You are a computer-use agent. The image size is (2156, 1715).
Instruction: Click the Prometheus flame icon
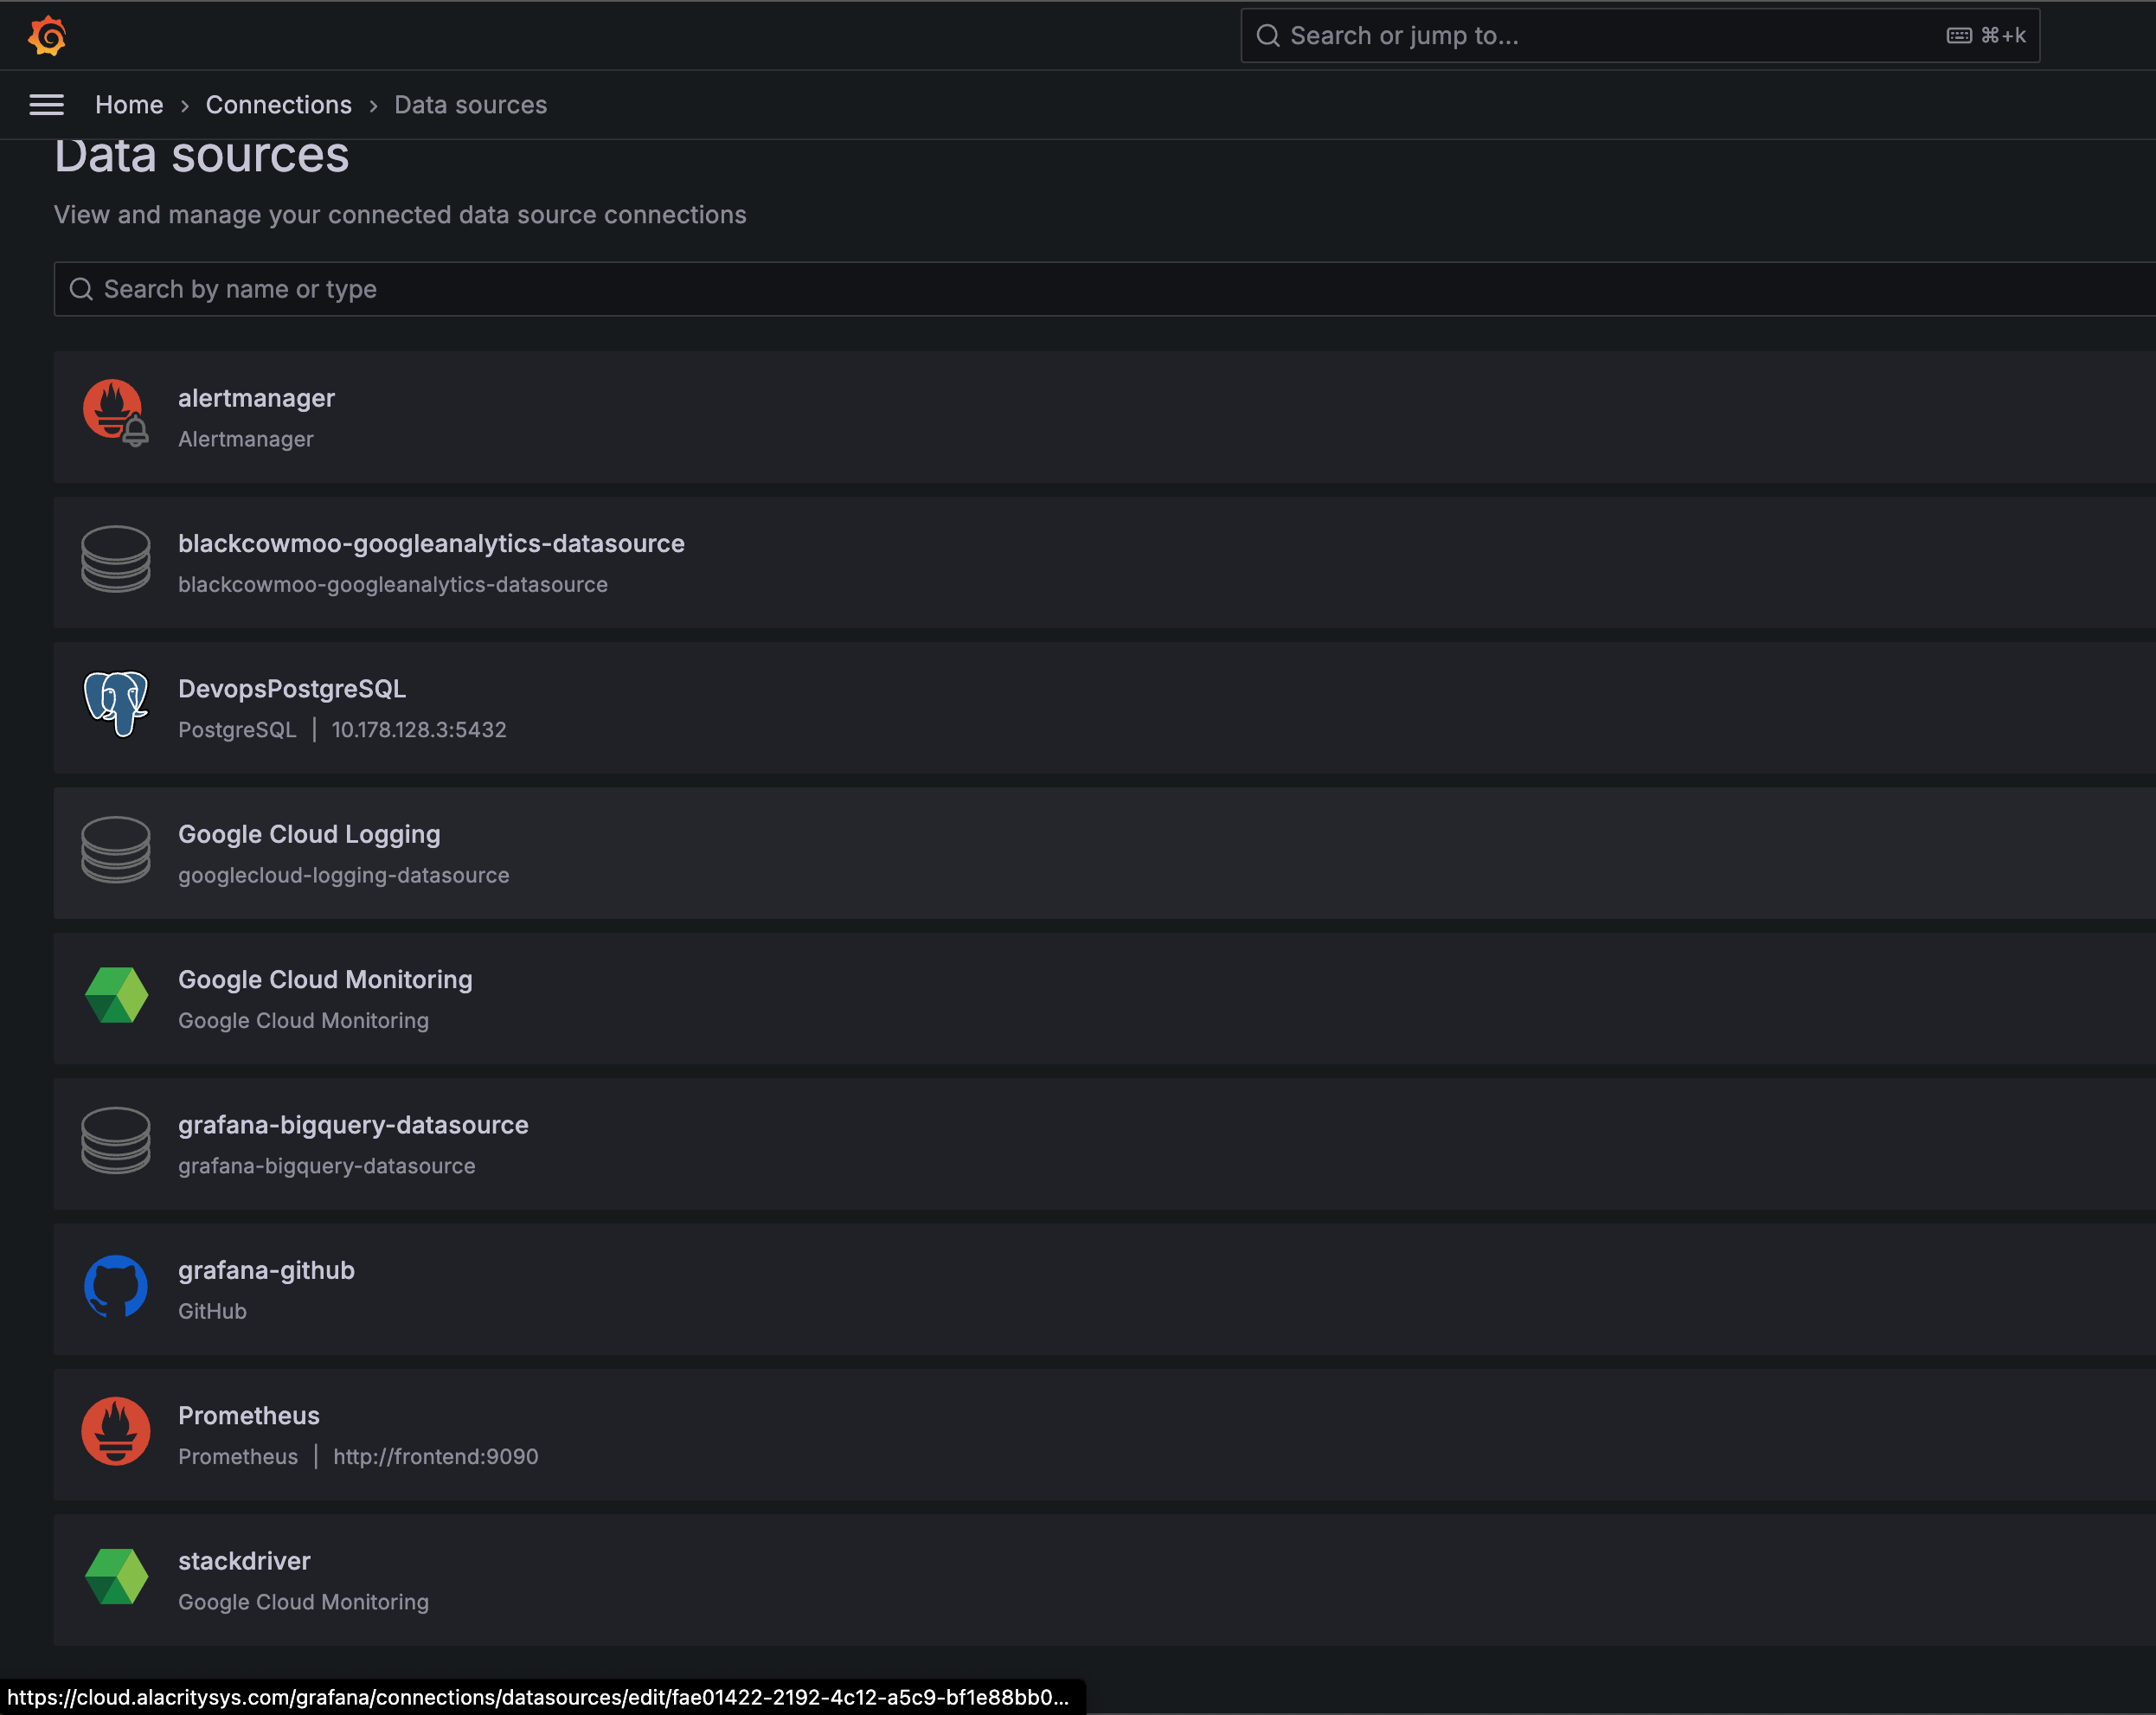115,1431
